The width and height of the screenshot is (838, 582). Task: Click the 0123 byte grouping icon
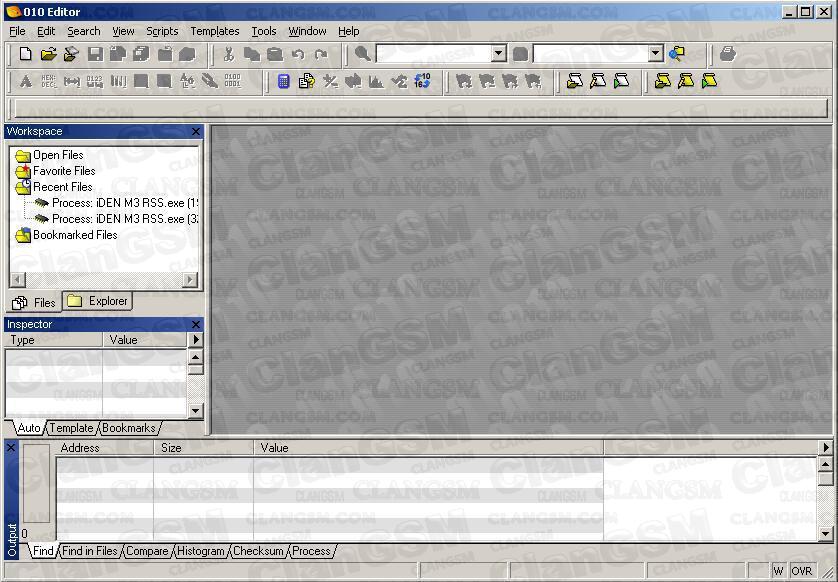95,81
